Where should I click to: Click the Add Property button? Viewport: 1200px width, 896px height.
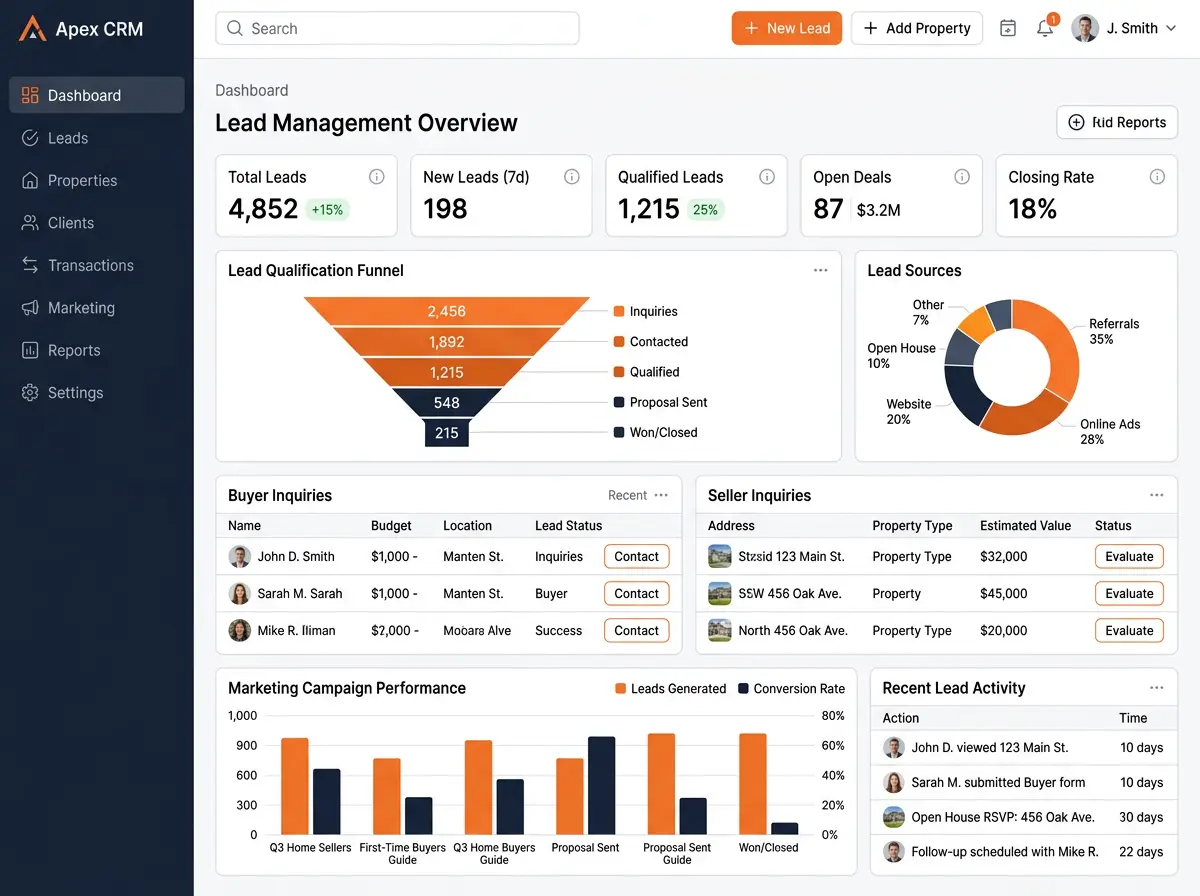[917, 28]
